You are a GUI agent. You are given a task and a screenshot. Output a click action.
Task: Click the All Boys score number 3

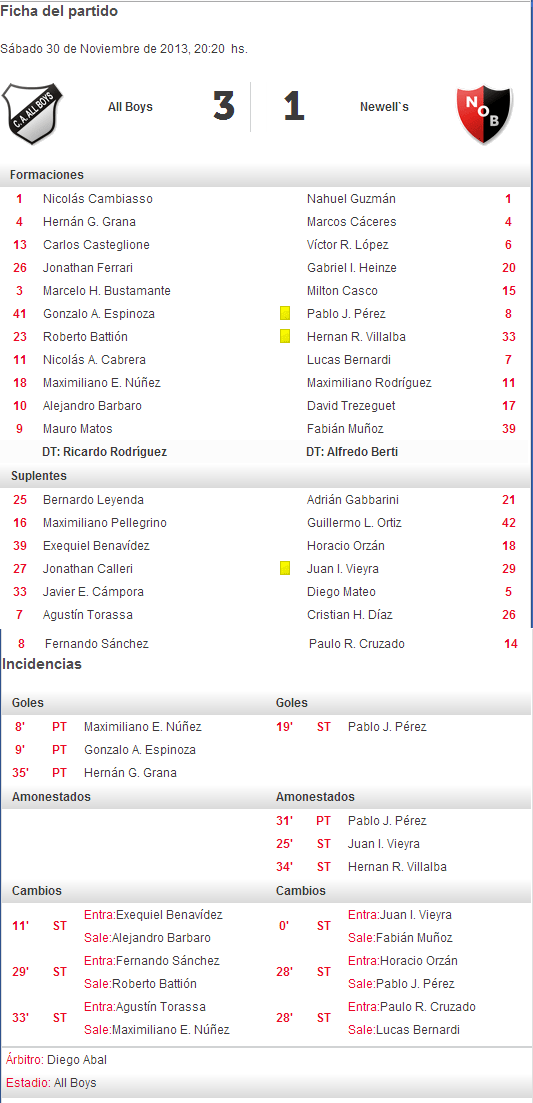(x=224, y=108)
